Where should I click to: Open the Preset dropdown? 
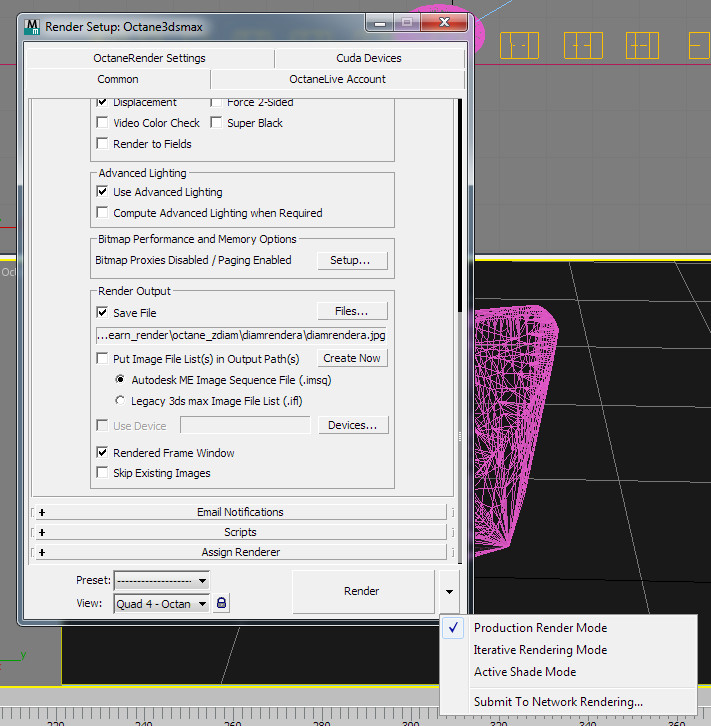click(x=162, y=581)
